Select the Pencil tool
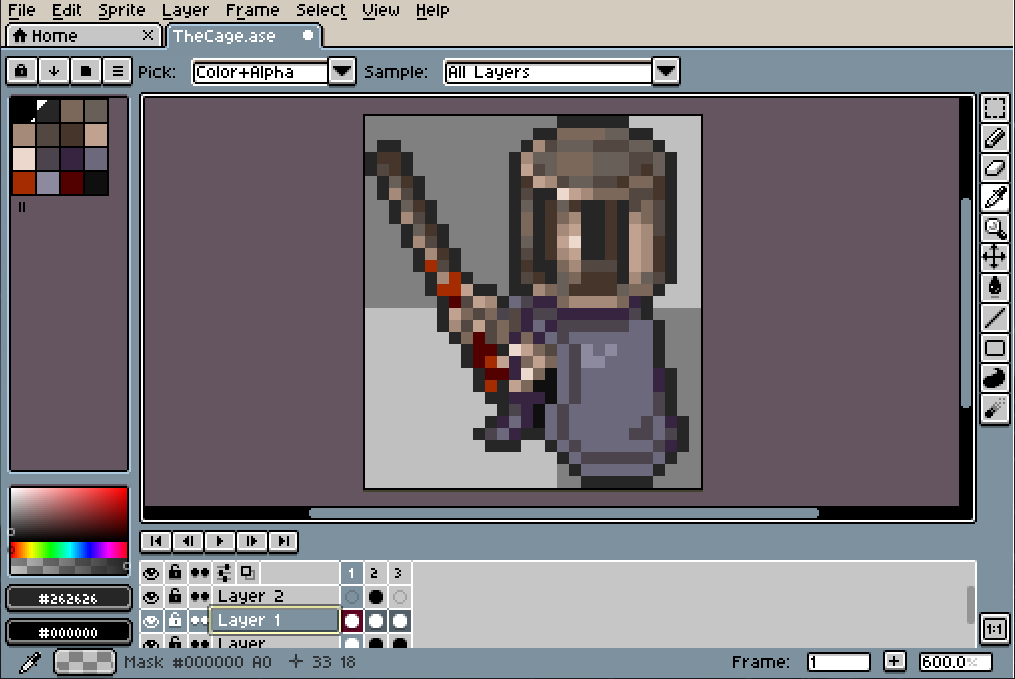 [994, 138]
